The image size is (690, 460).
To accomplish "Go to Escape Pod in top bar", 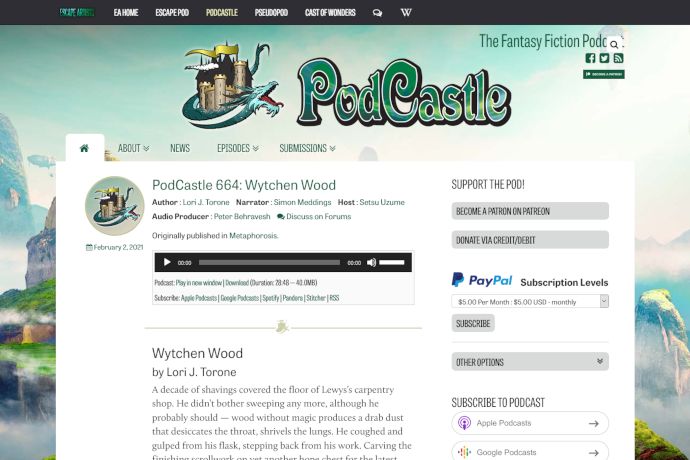I will (172, 12).
